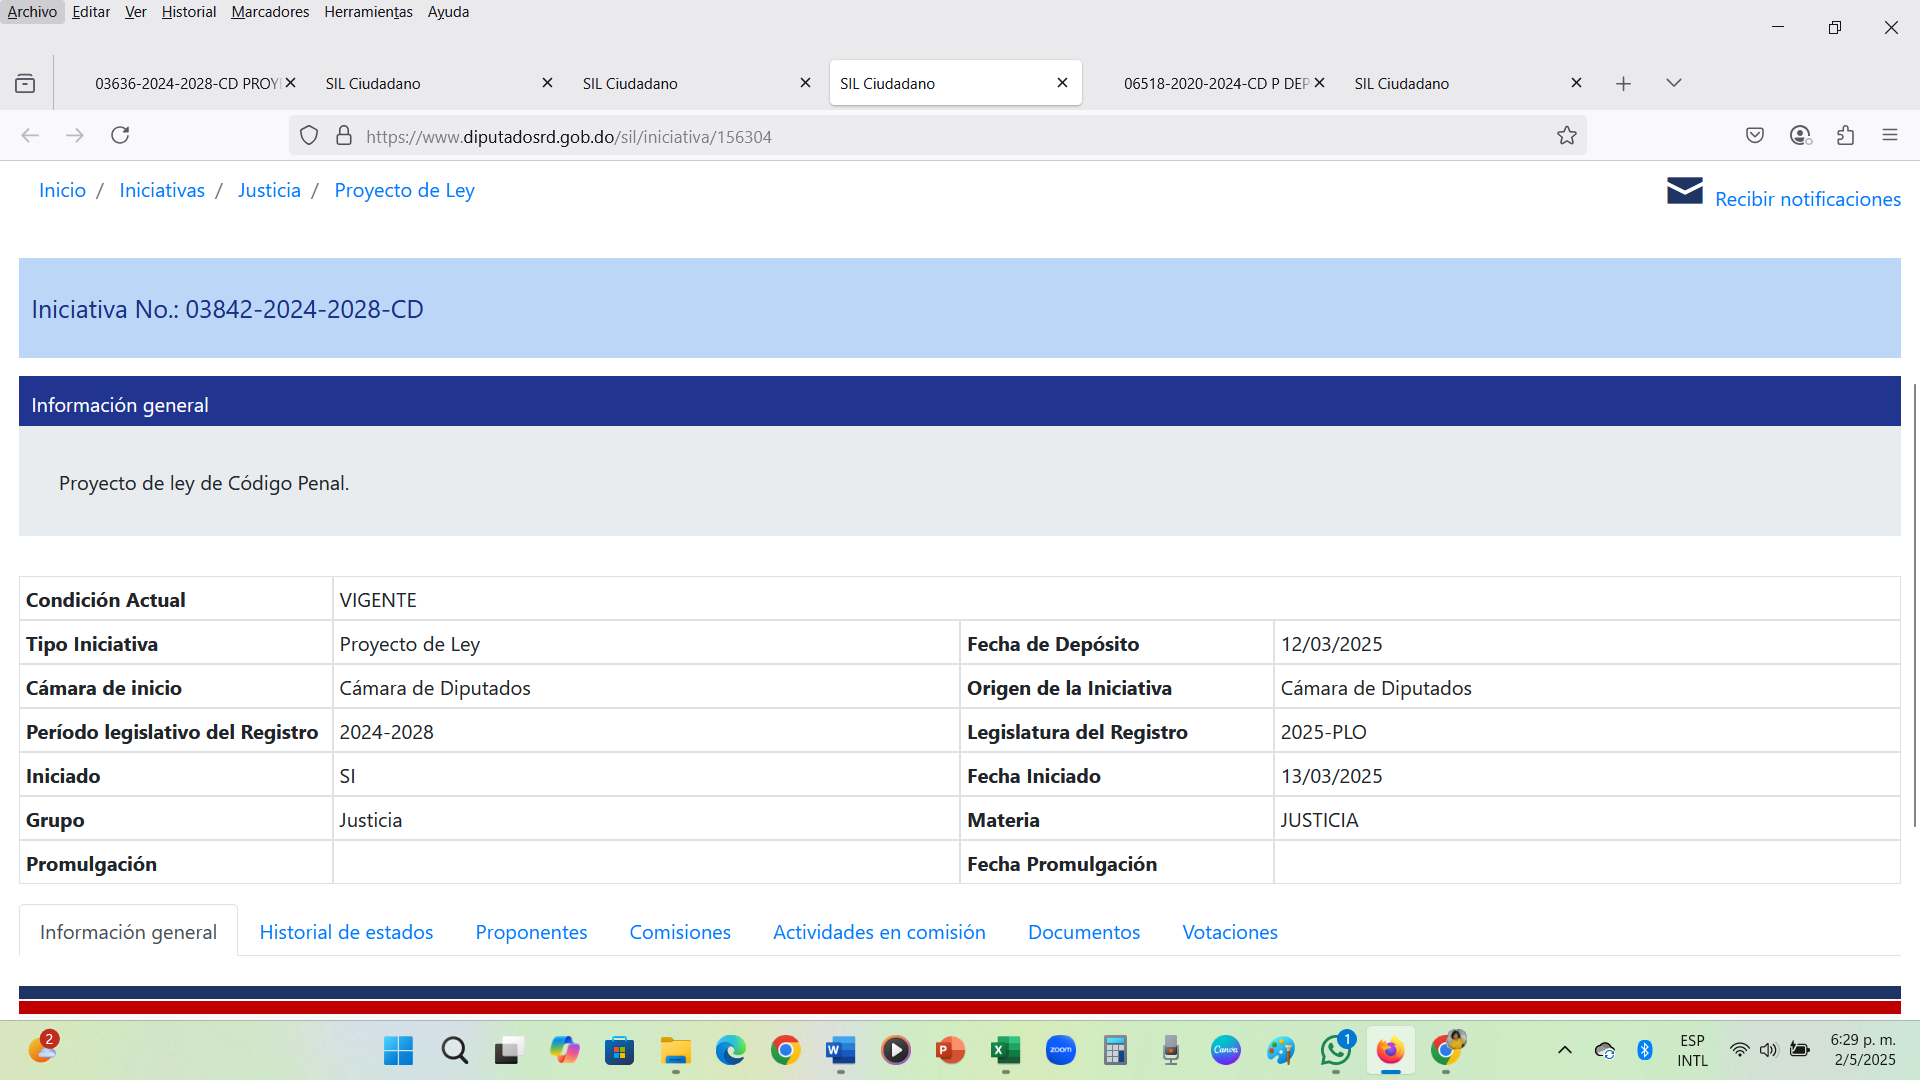Open the Firefox account profile icon

click(x=1800, y=135)
